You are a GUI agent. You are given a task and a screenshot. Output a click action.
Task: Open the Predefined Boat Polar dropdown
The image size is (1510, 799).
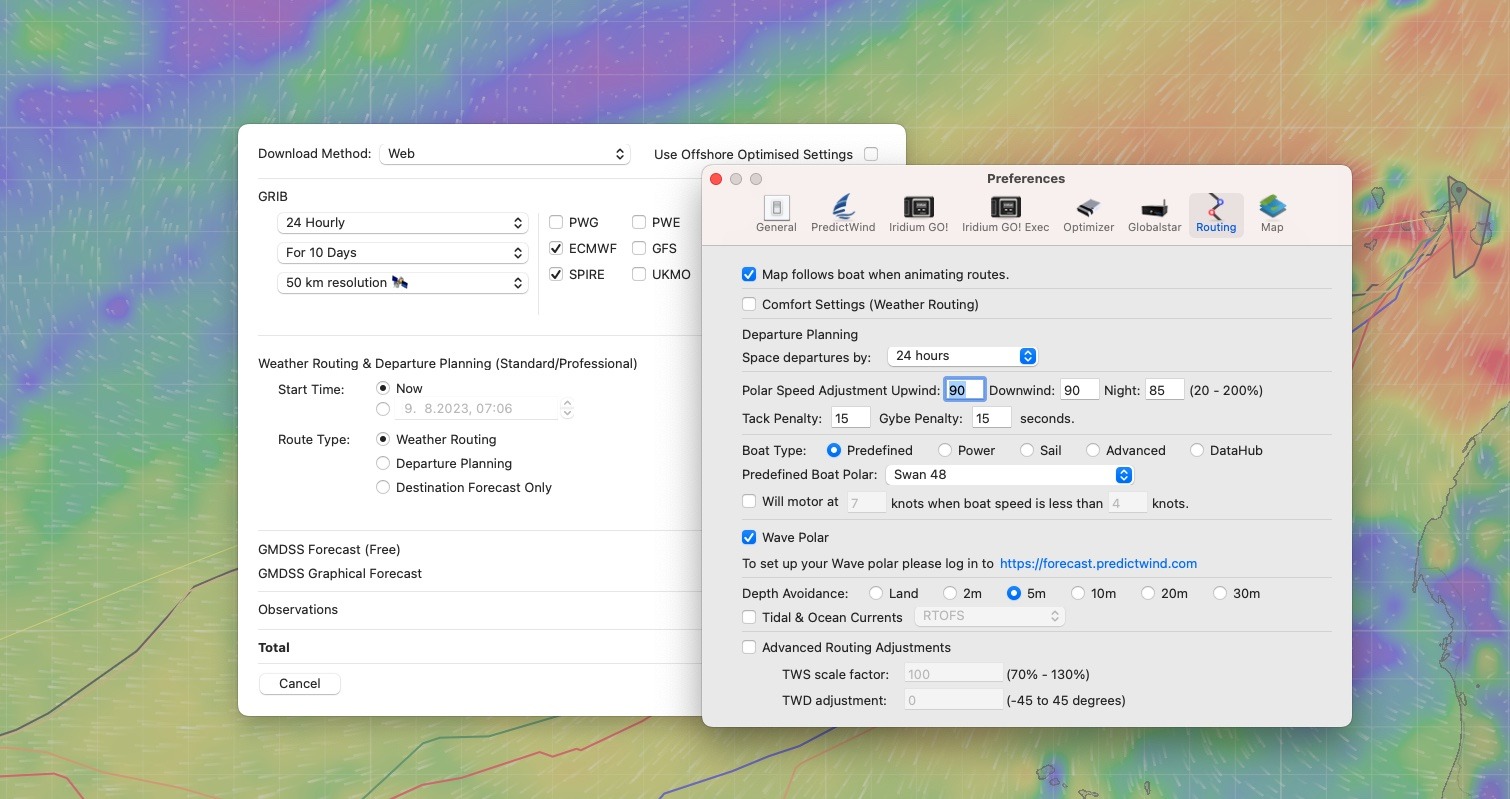pyautogui.click(x=1010, y=475)
